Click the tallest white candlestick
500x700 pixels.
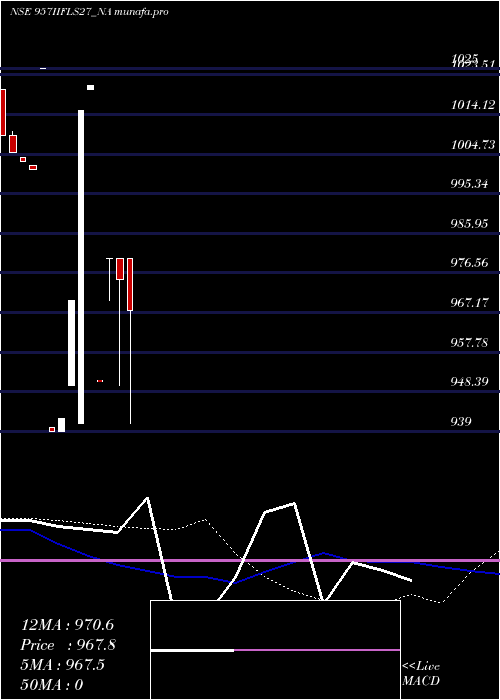click(x=81, y=267)
